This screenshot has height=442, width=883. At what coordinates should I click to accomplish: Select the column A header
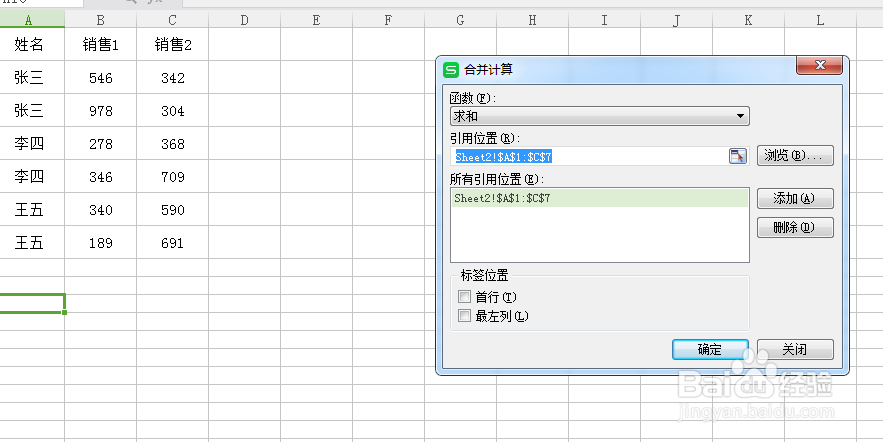point(28,19)
